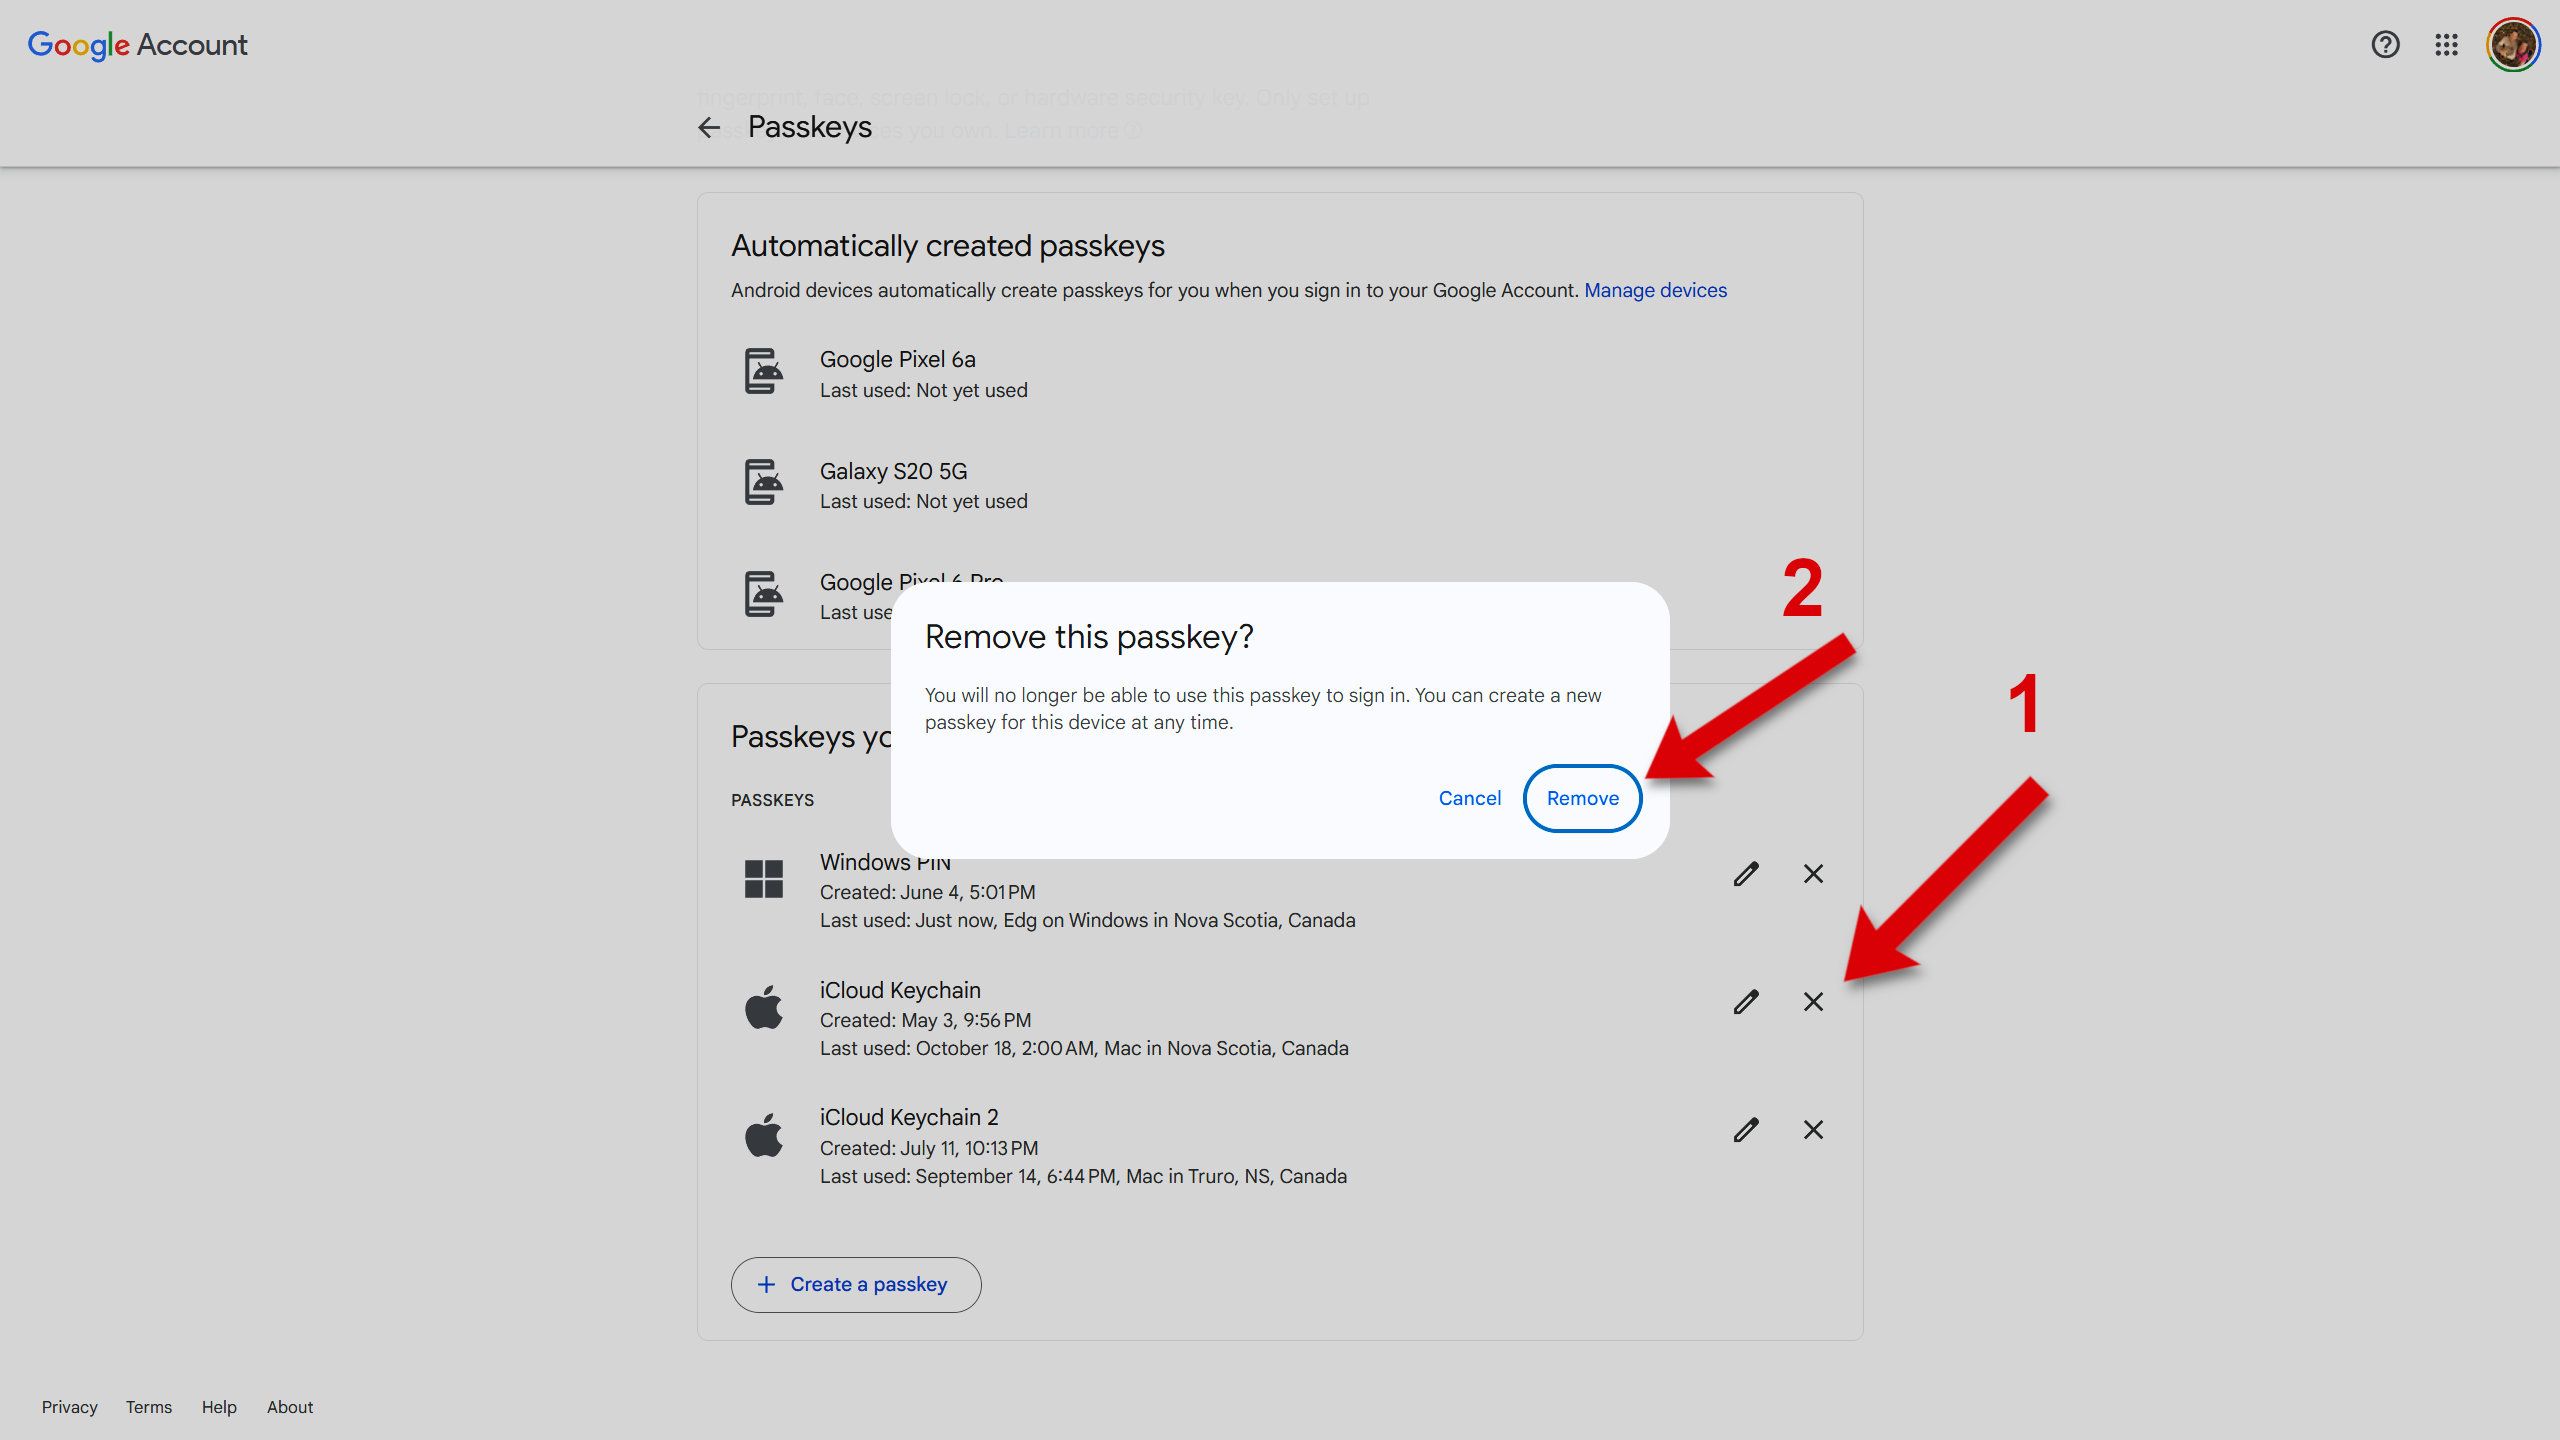Open the Terms page
Image resolution: width=2560 pixels, height=1440 pixels.
tap(147, 1406)
